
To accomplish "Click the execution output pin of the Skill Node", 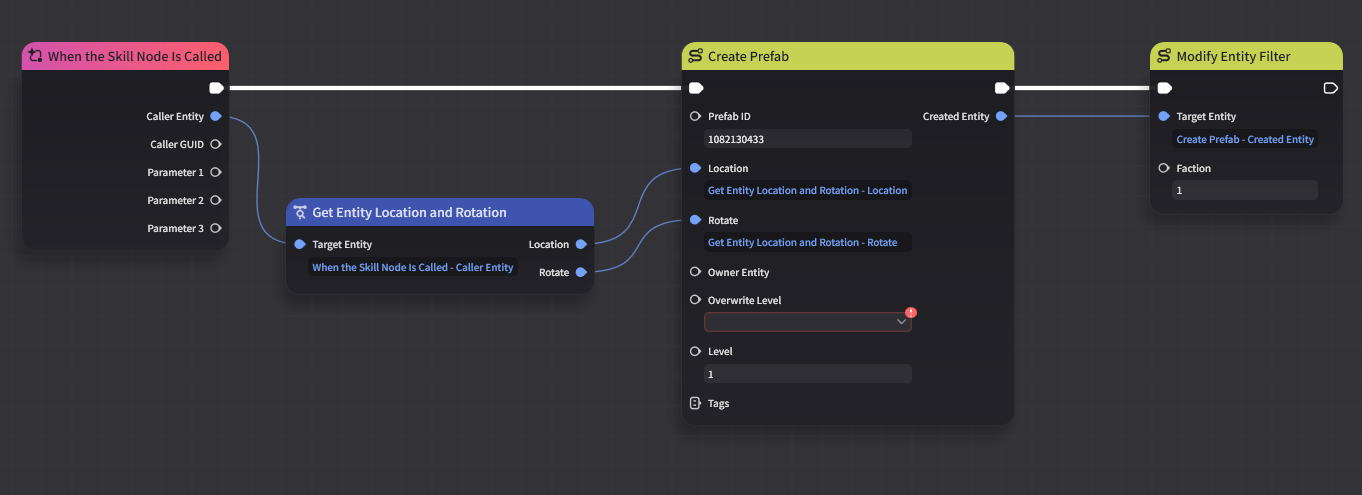I will [216, 88].
